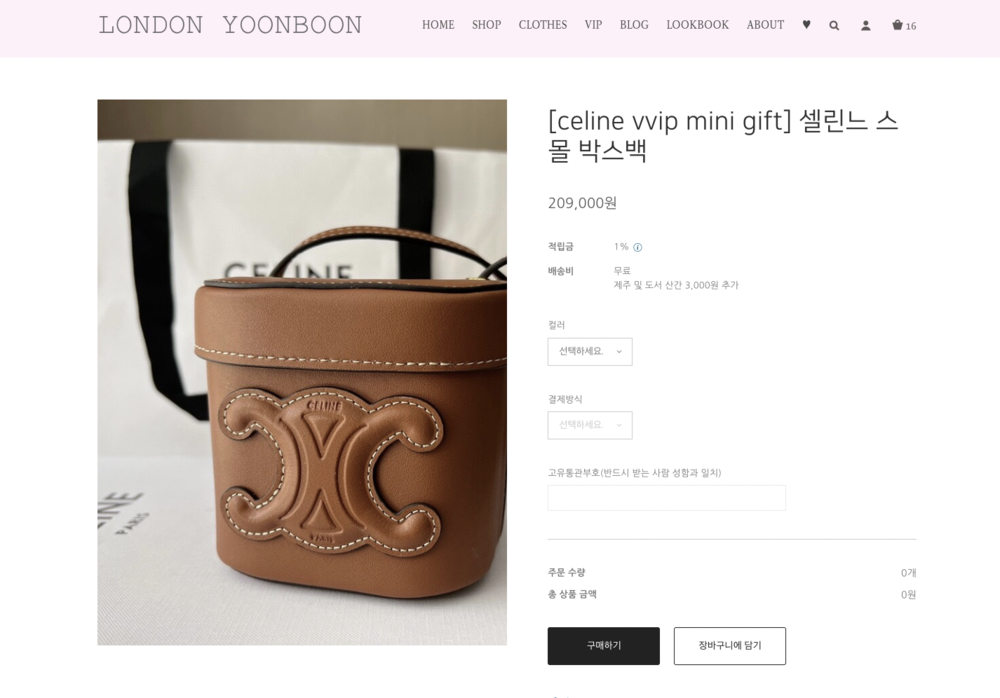
Task: Click the reward points info icon
Action: [637, 248]
